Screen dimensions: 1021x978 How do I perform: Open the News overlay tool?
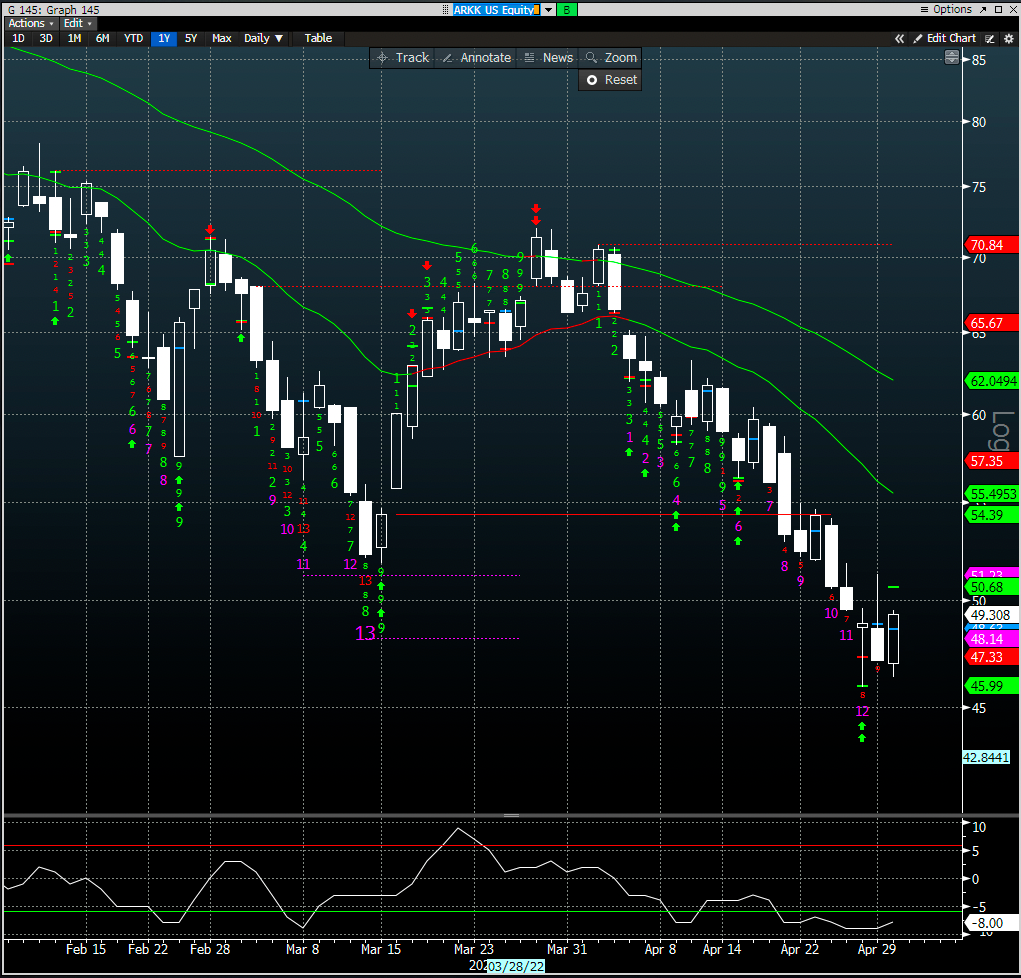[549, 58]
